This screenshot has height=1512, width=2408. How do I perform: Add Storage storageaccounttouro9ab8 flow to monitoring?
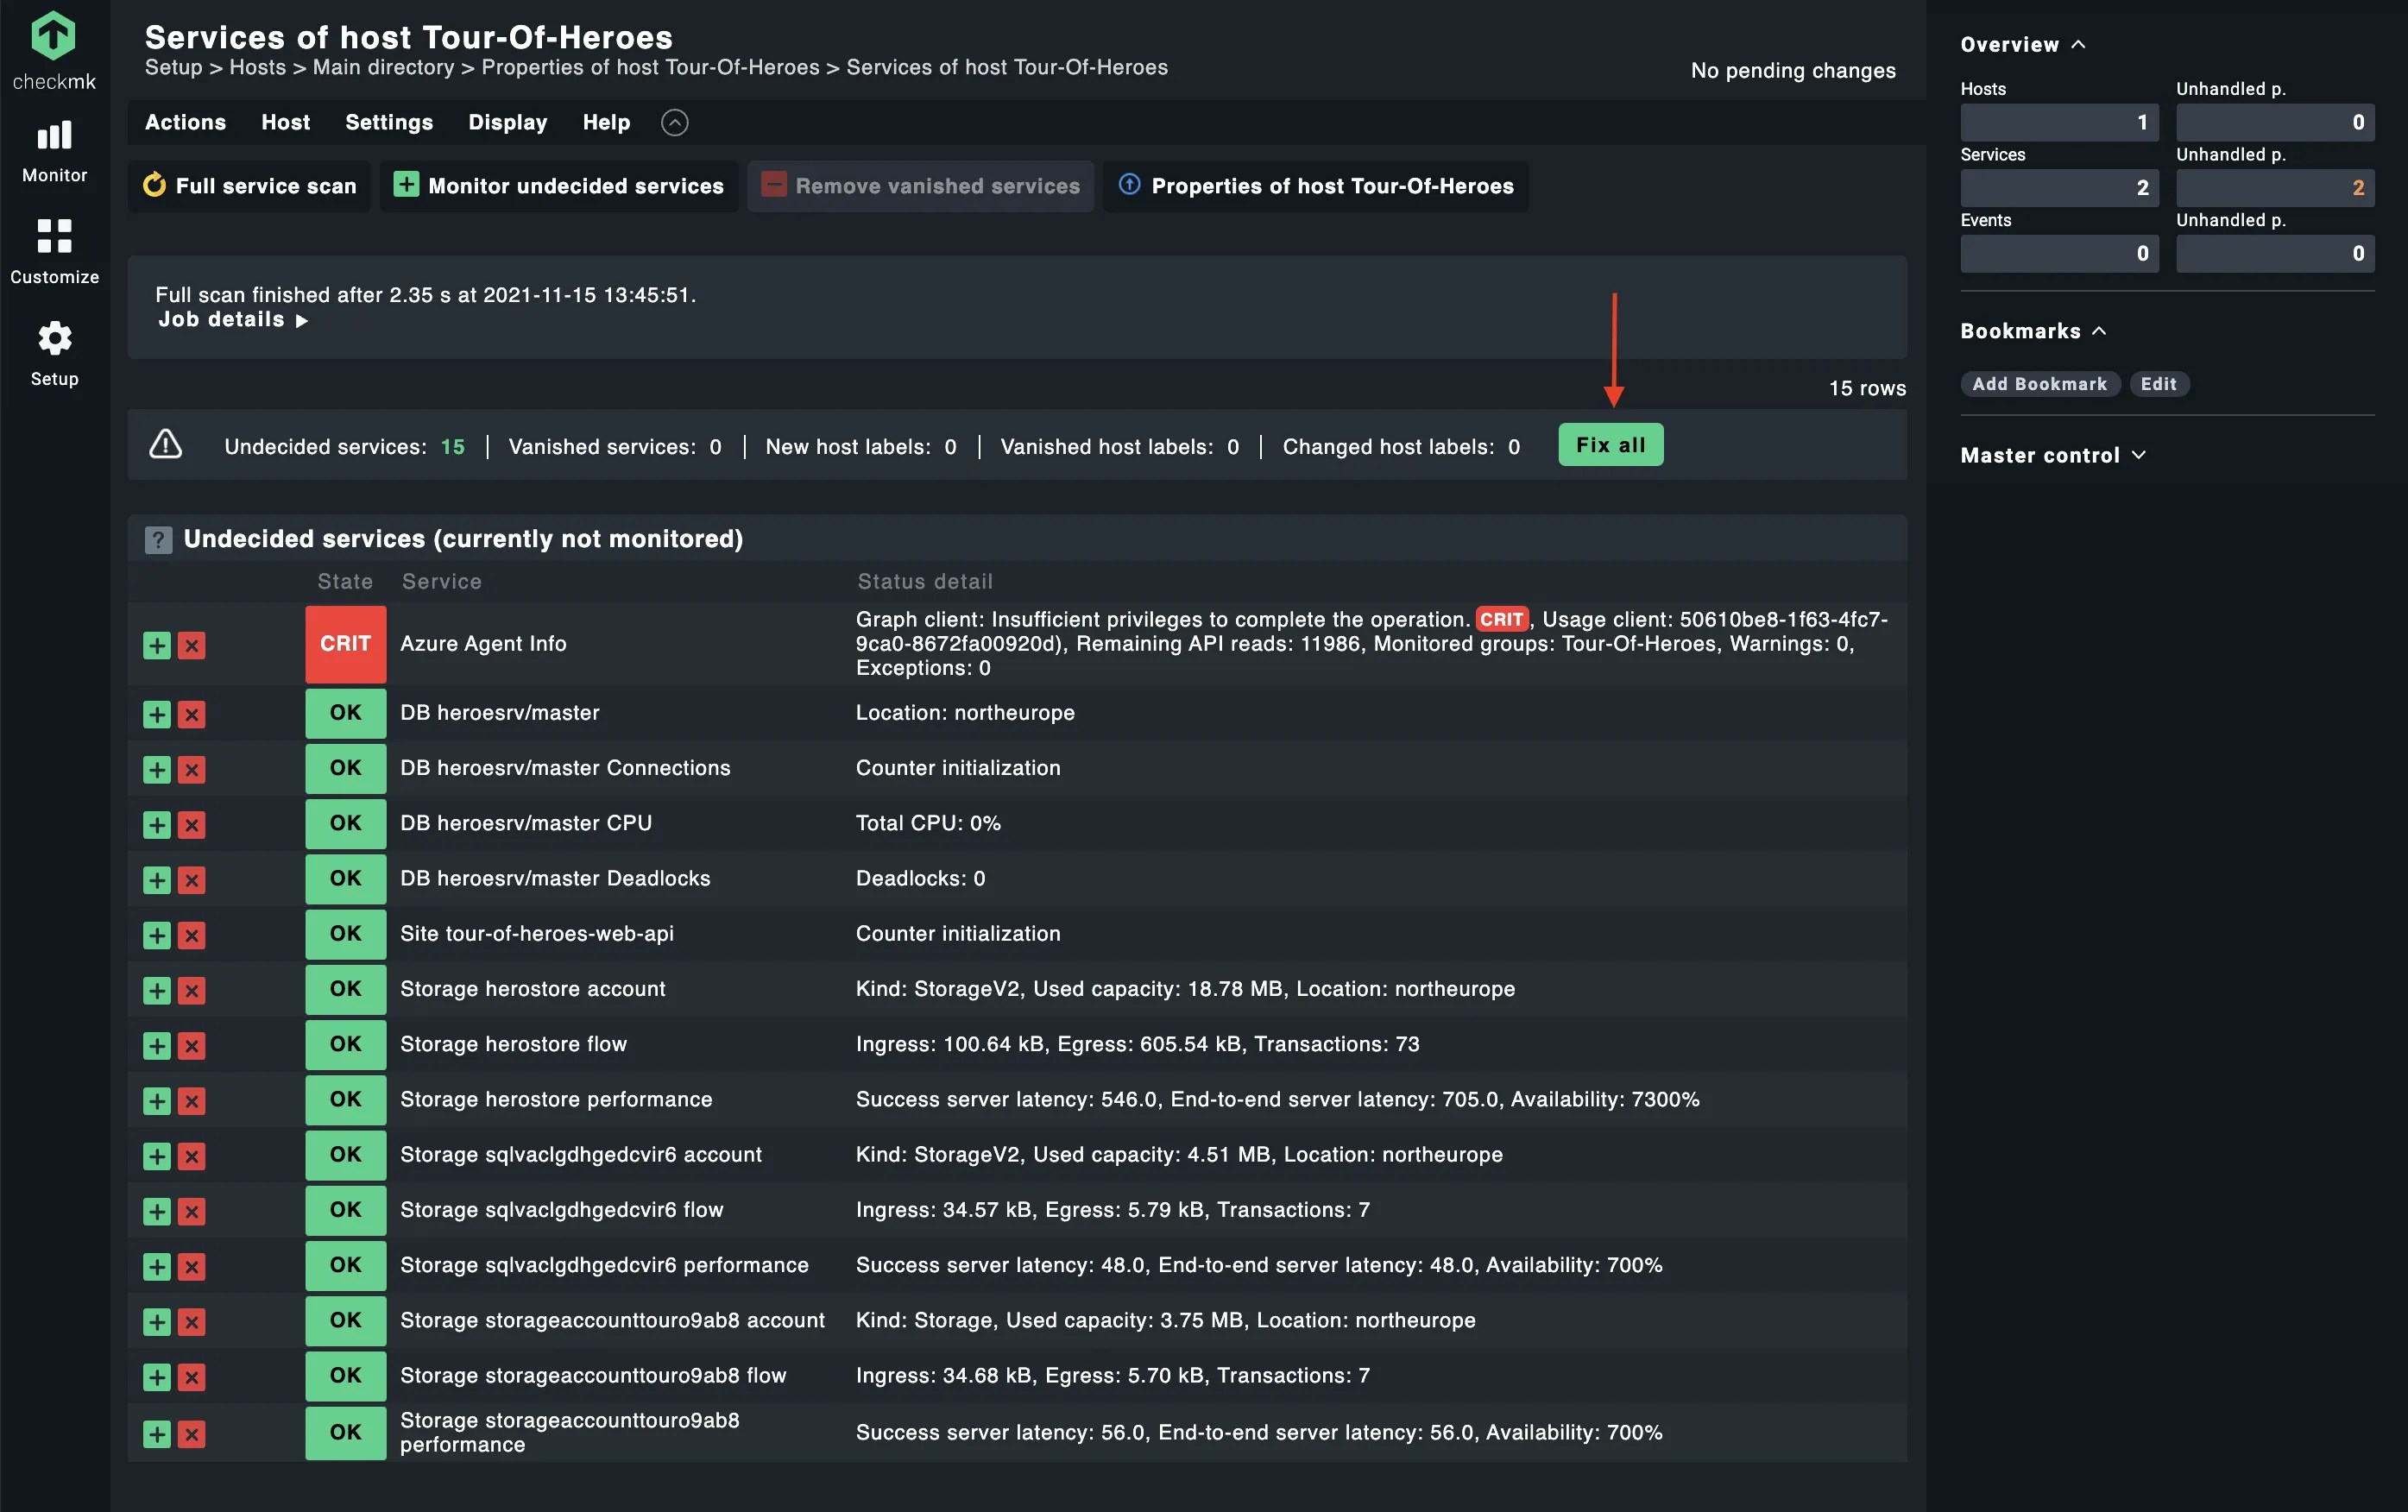[x=157, y=1377]
